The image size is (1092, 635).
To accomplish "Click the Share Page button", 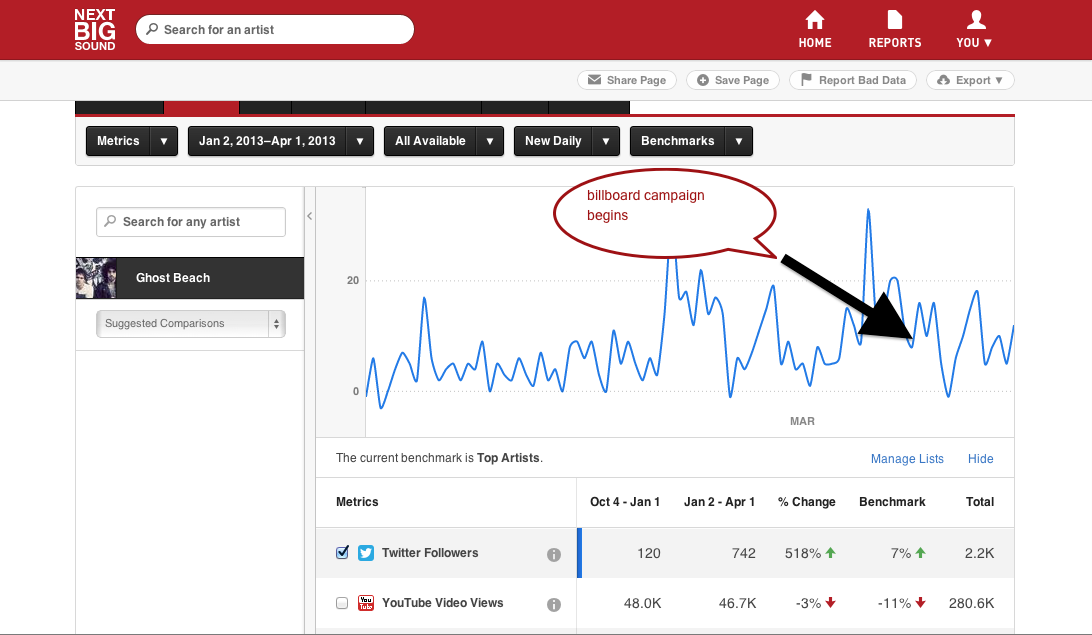I will (x=627, y=80).
